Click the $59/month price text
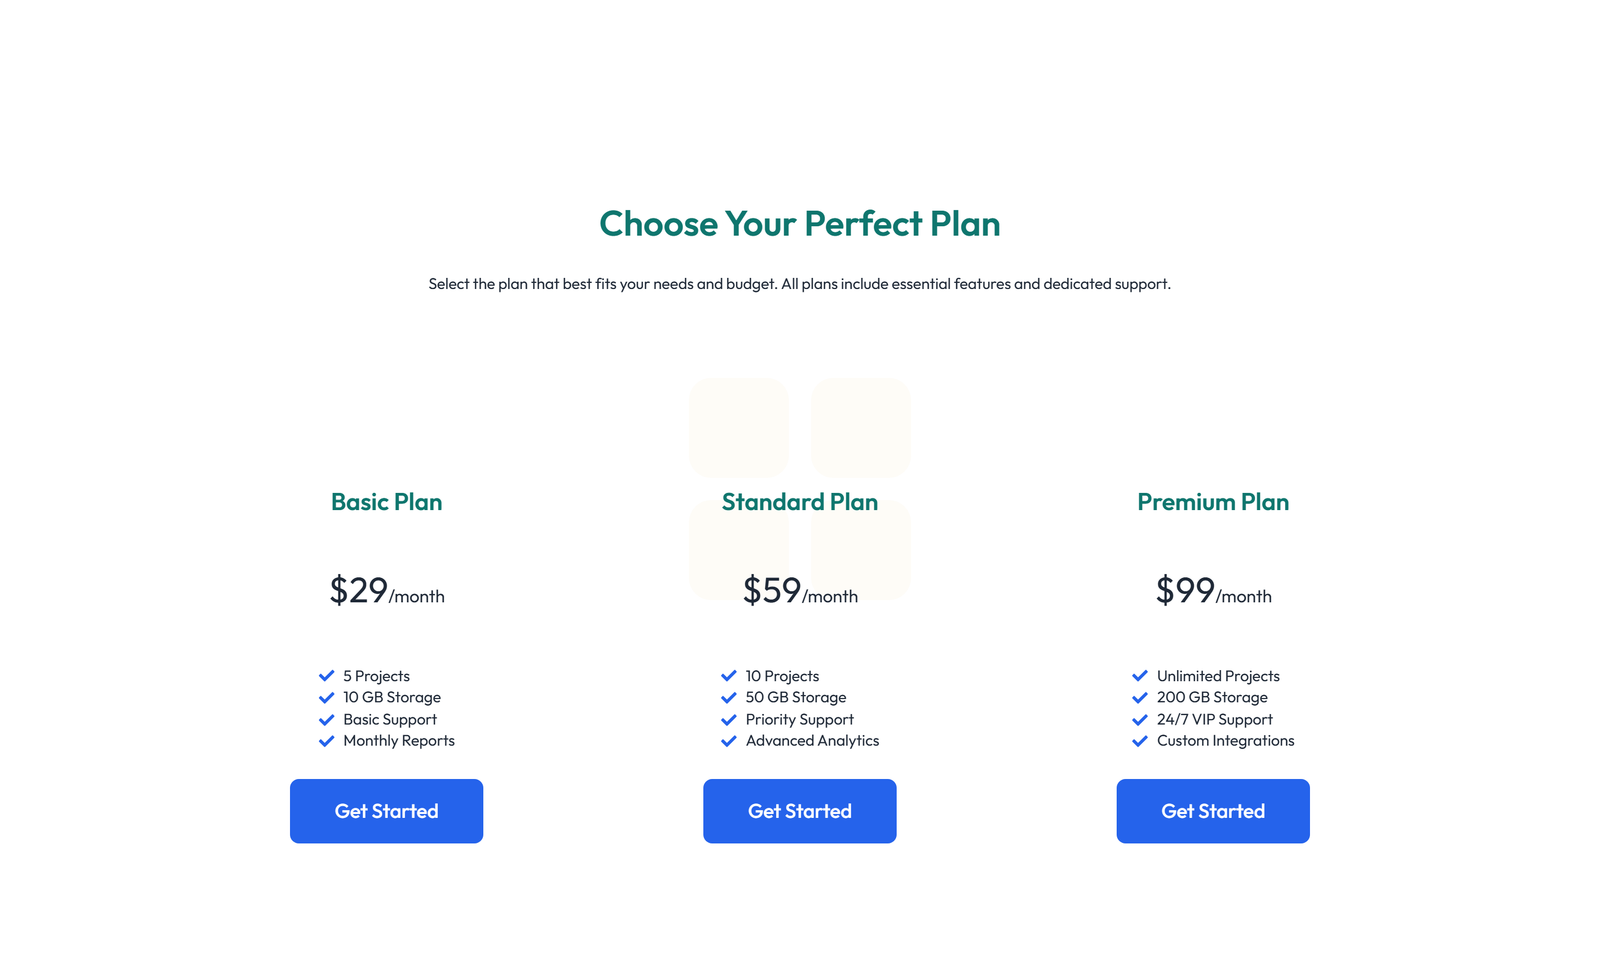 coord(799,592)
